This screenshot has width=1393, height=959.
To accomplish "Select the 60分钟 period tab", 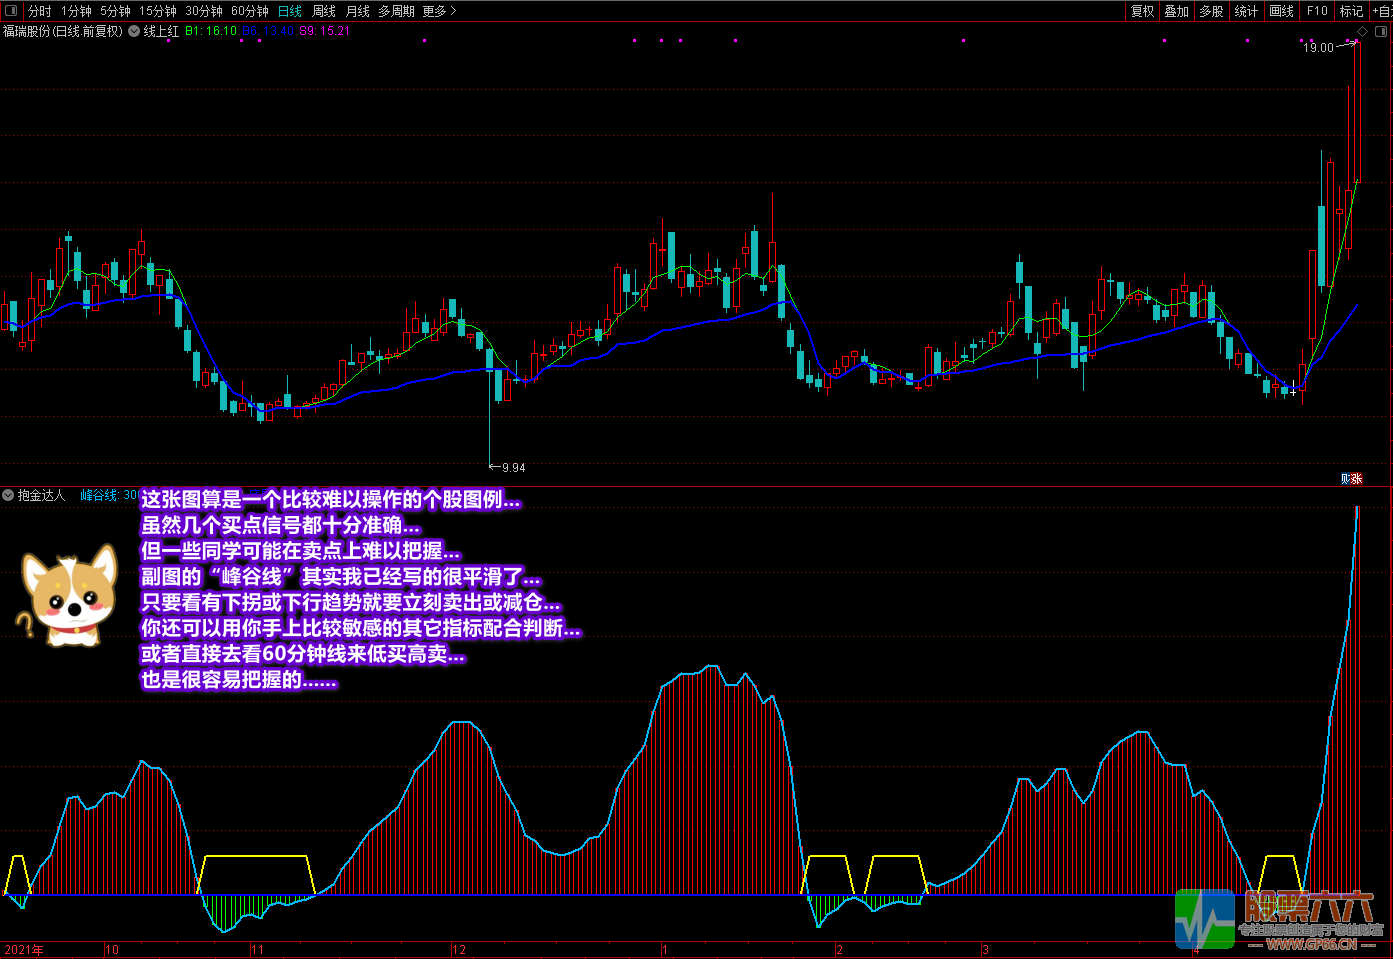I will click(249, 11).
